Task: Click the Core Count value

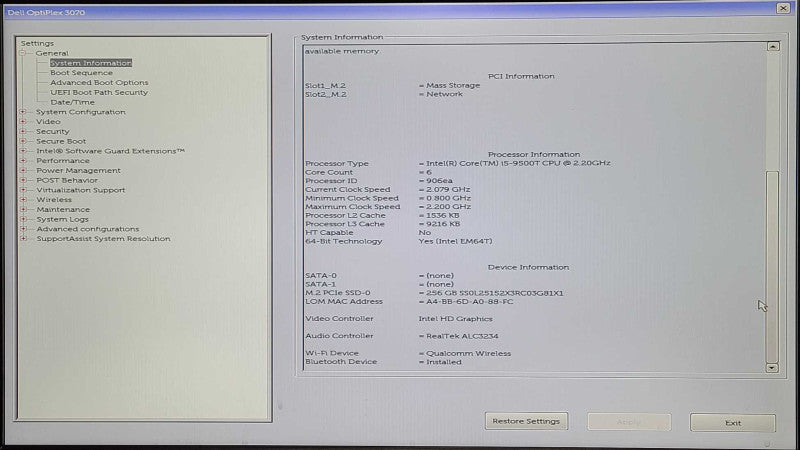Action: pos(429,172)
